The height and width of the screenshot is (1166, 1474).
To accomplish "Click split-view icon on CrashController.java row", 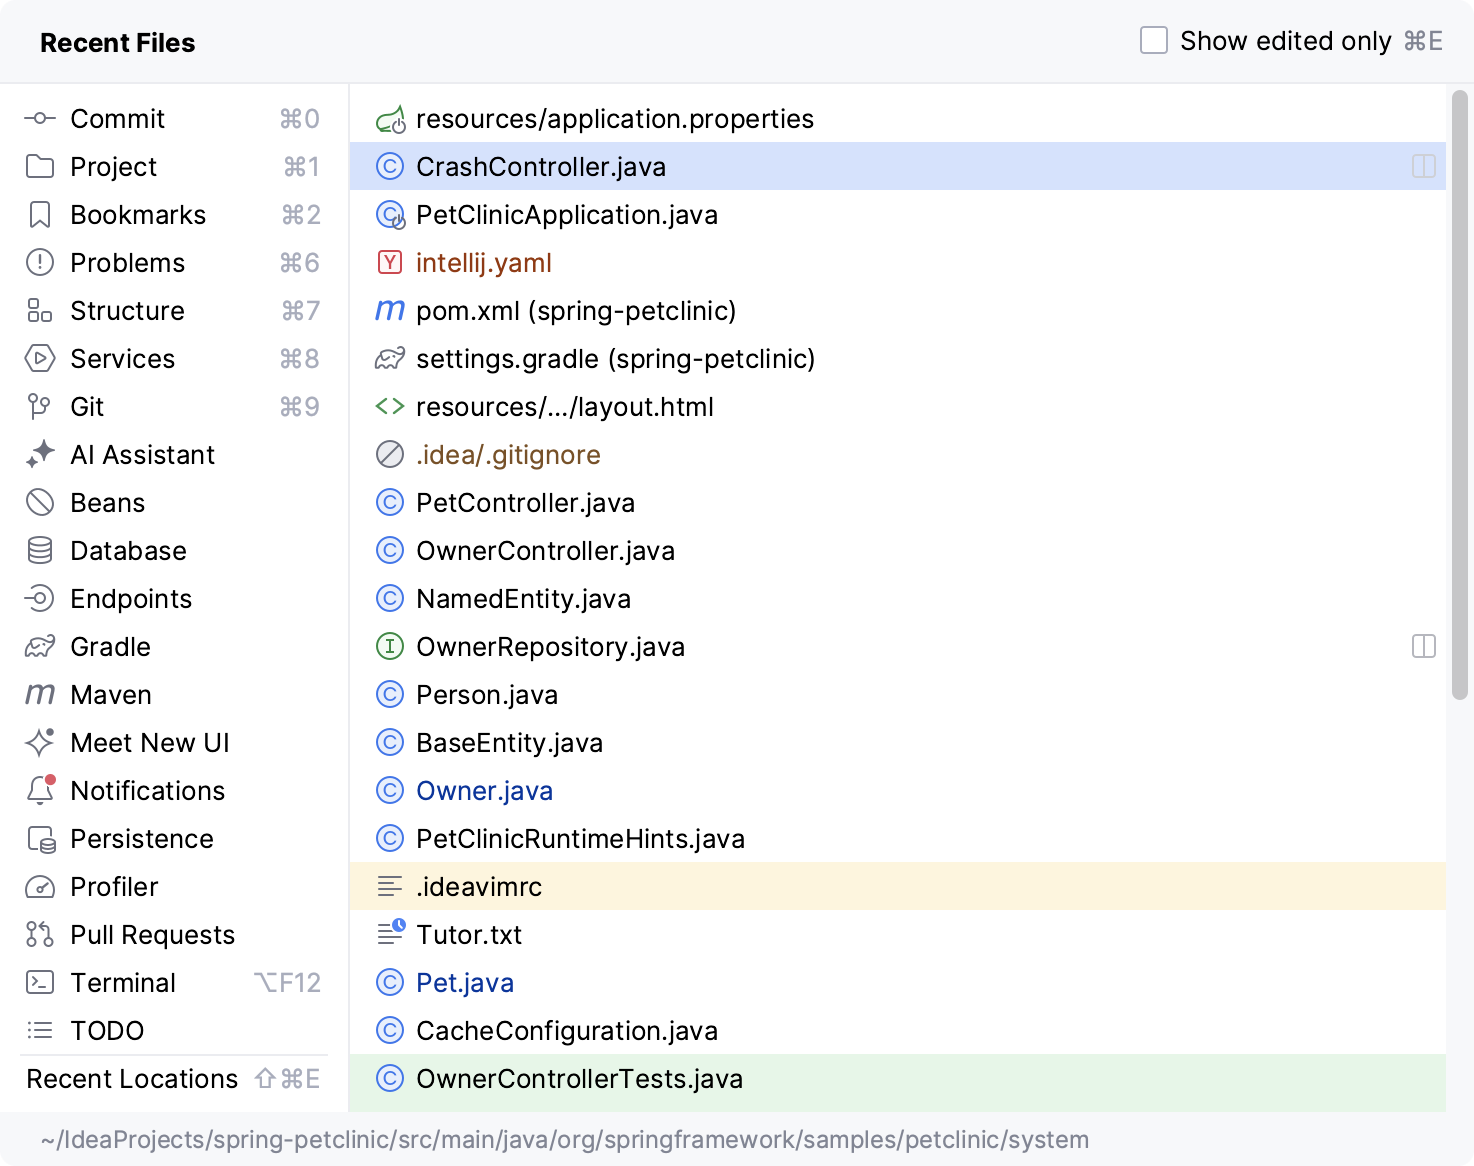I will coord(1424,167).
